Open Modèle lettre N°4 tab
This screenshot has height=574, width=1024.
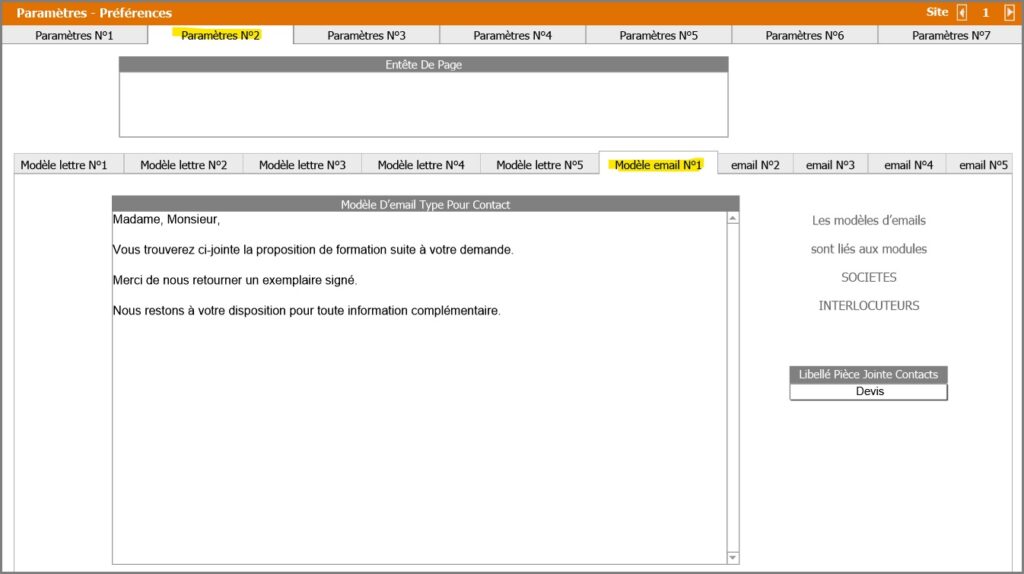coord(421,165)
